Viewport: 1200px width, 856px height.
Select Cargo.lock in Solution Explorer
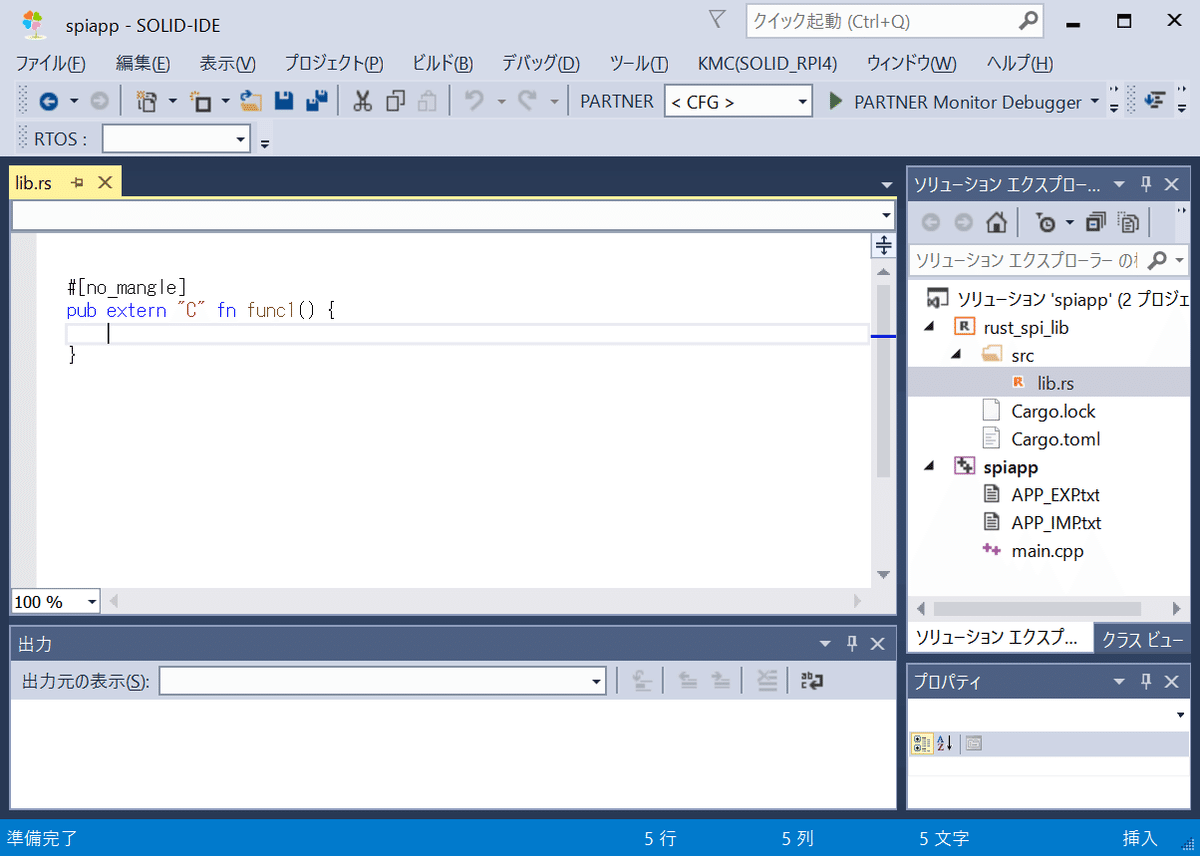1053,411
